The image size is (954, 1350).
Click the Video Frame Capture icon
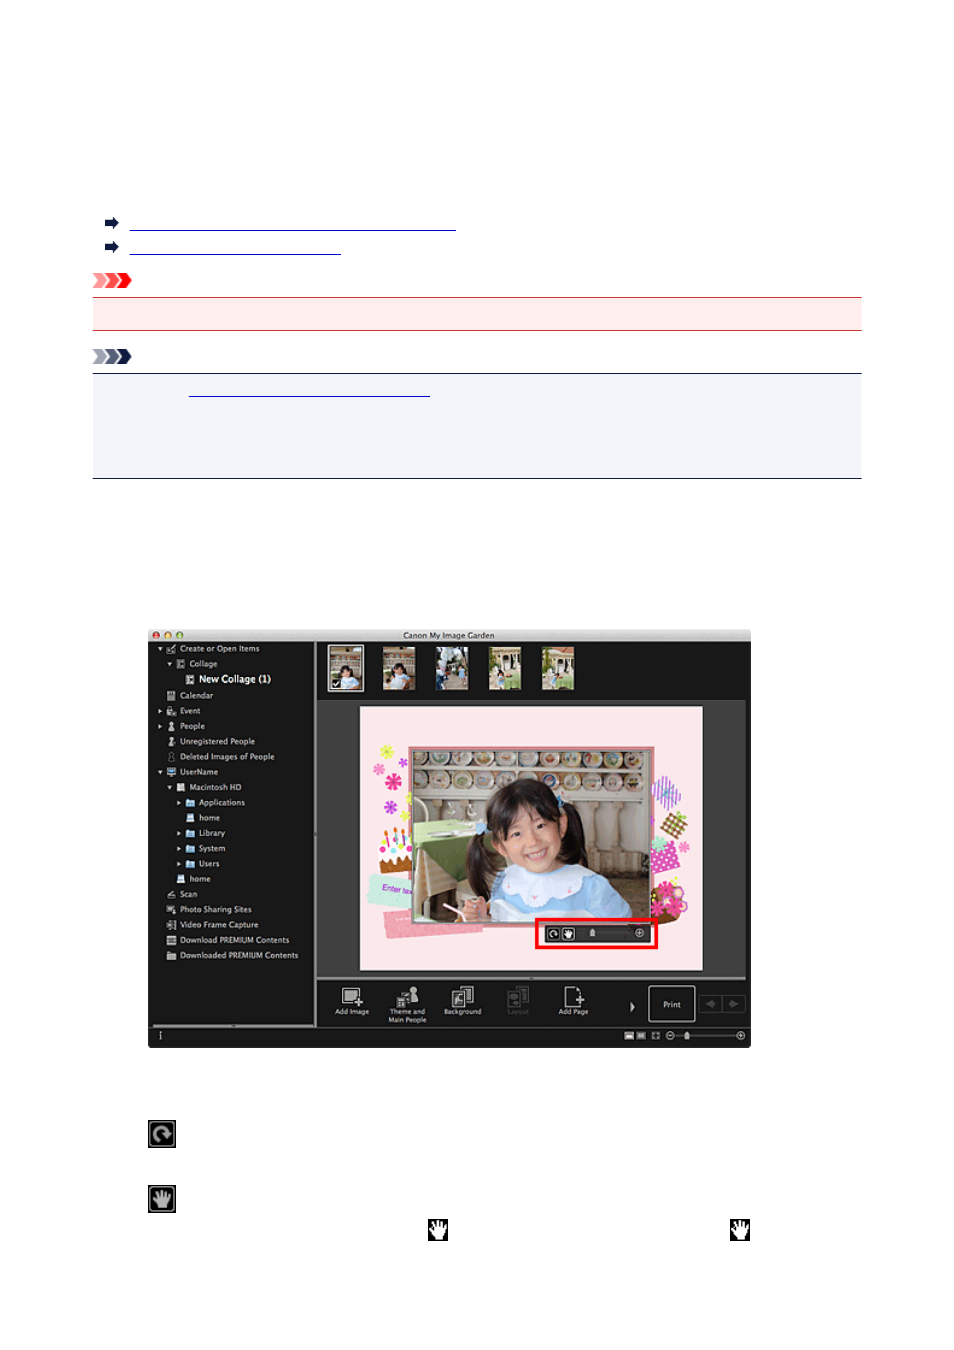pos(171,925)
